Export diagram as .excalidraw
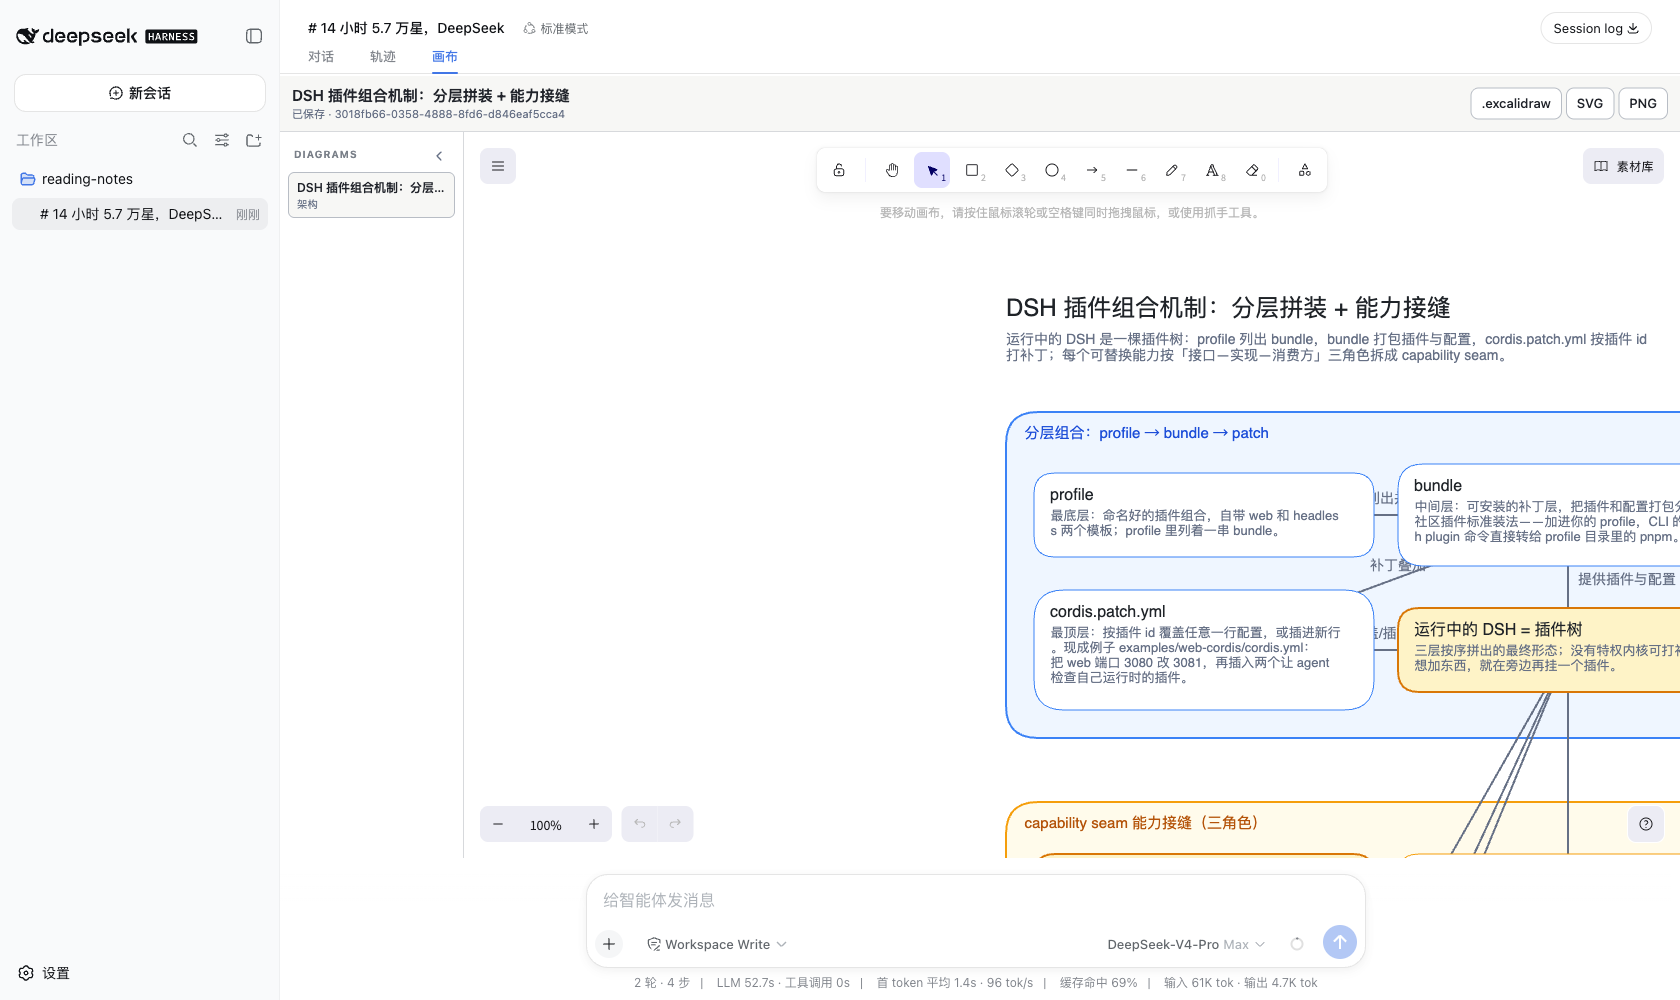 pyautogui.click(x=1516, y=103)
